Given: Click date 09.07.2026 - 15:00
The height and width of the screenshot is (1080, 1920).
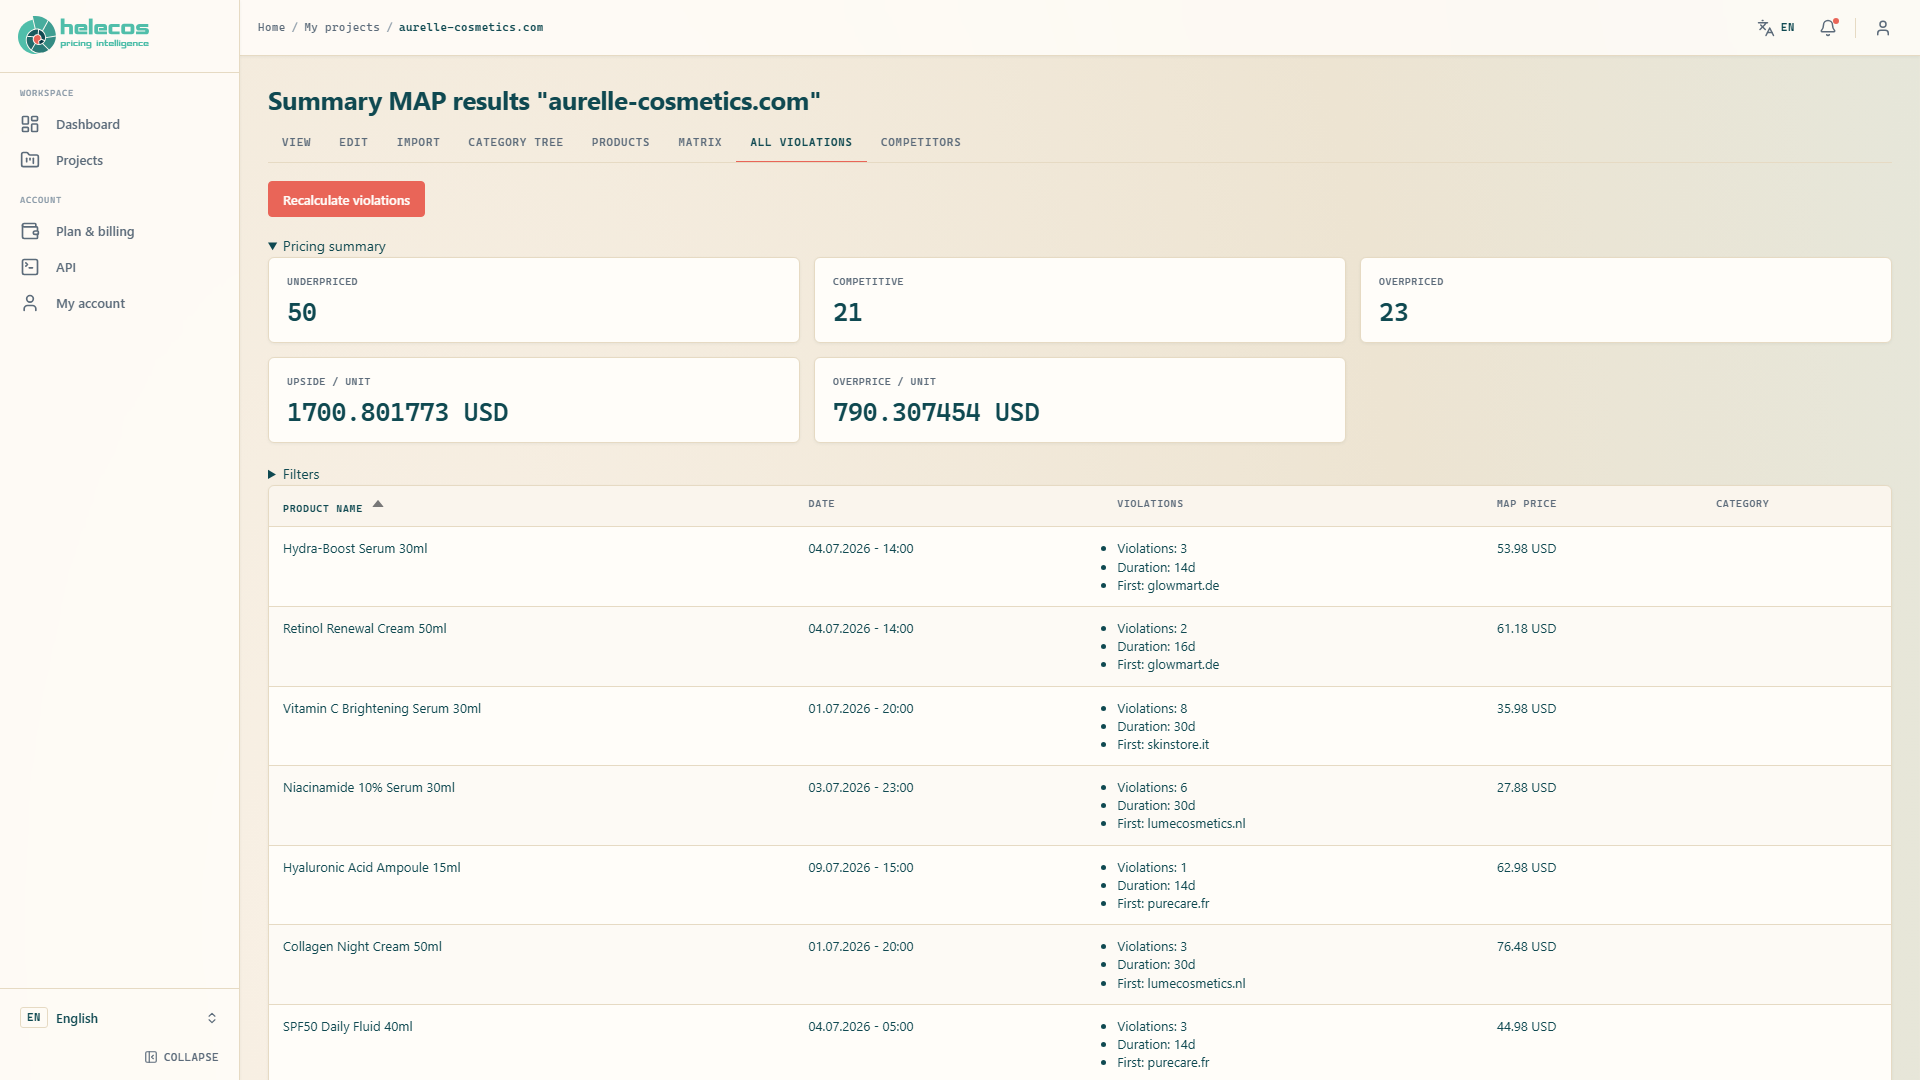Looking at the screenshot, I should (861, 868).
